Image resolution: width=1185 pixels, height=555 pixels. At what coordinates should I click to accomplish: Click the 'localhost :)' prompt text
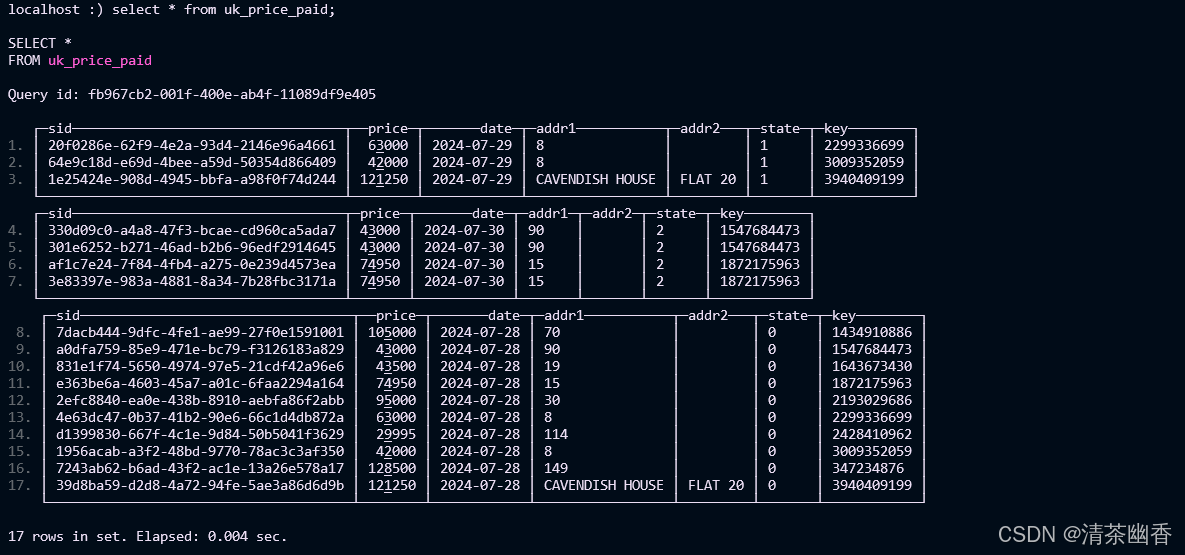point(56,10)
